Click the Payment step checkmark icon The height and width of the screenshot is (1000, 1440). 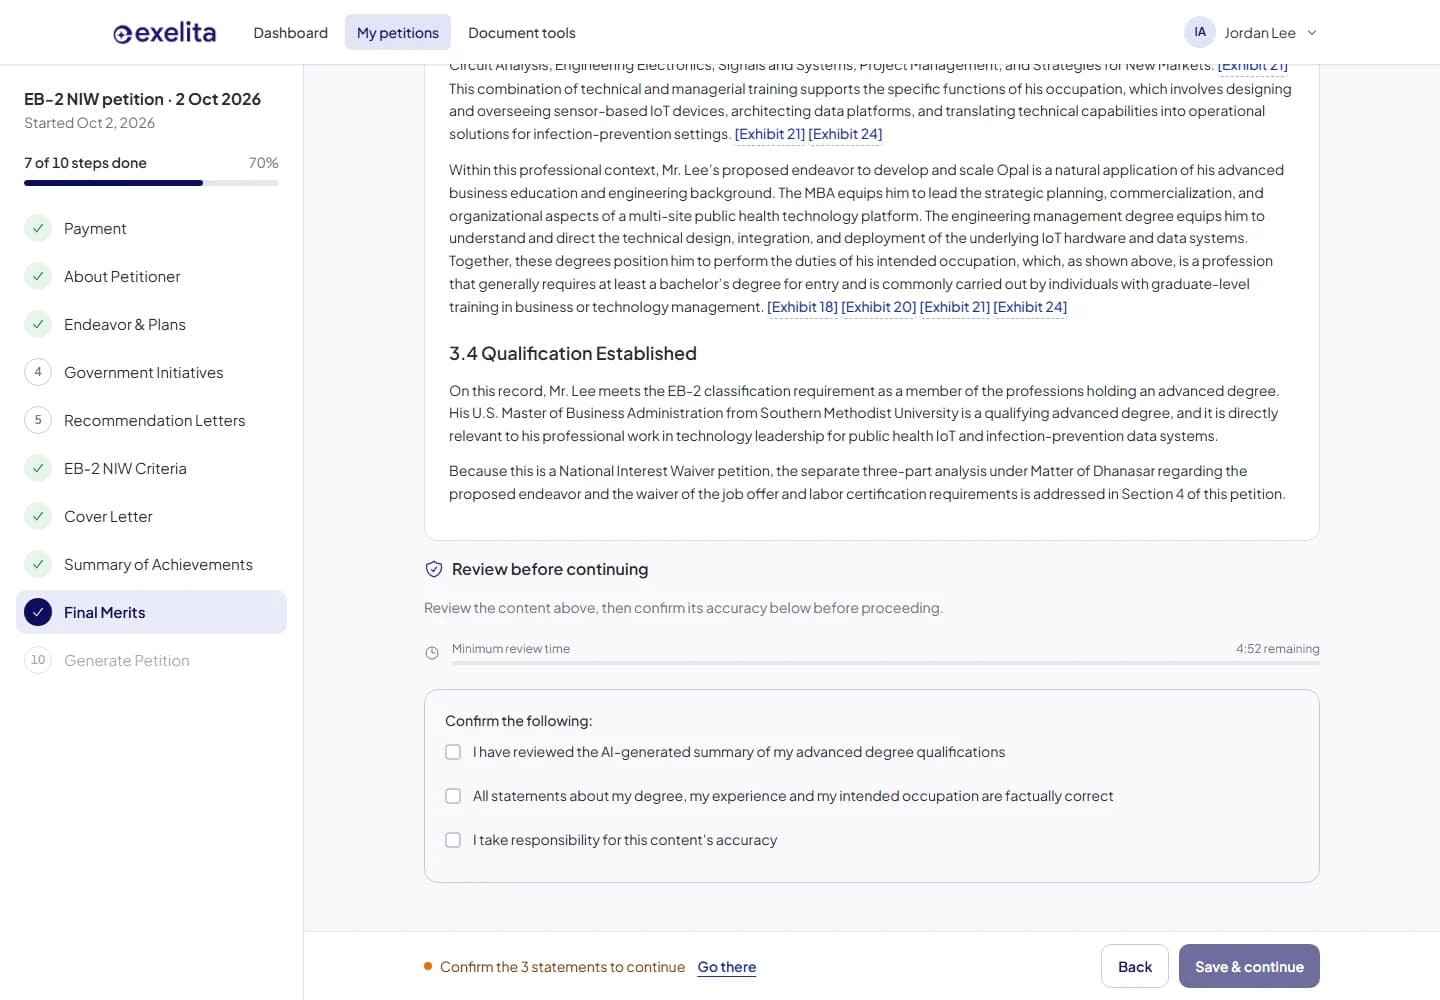[38, 228]
